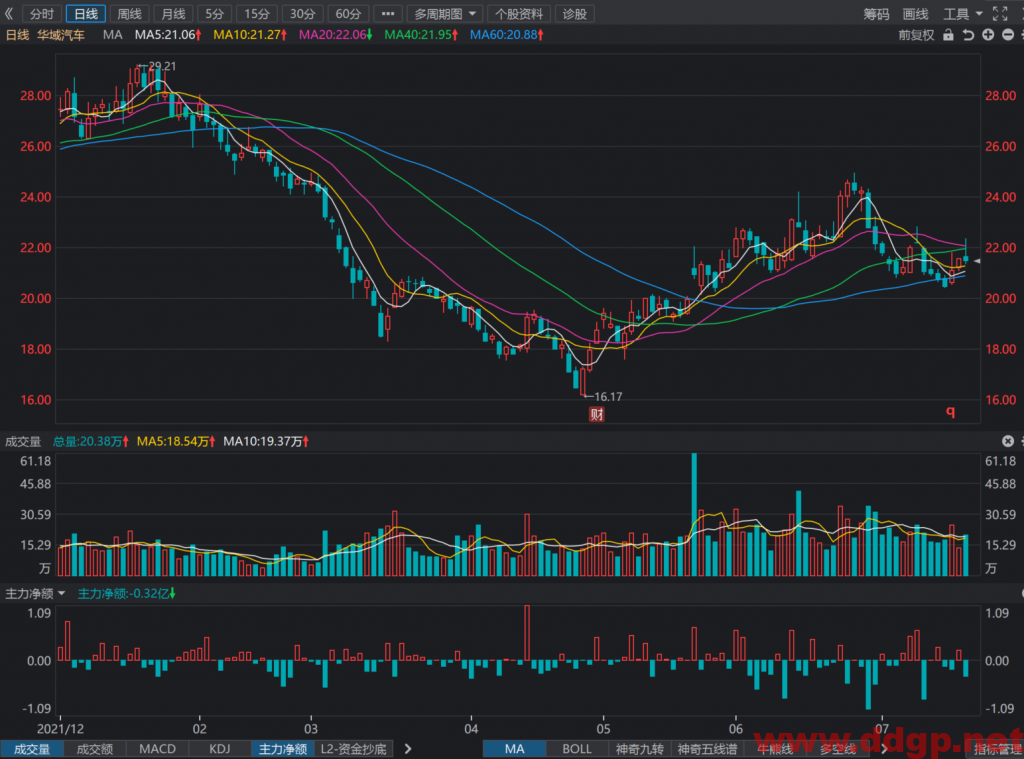This screenshot has width=1024, height=759.
Task: Click the red q marker on chart
Action: 951,411
